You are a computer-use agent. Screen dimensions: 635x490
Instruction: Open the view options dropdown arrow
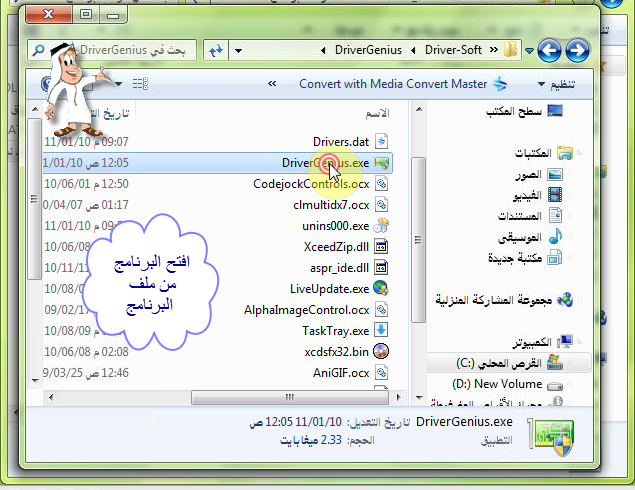point(118,84)
